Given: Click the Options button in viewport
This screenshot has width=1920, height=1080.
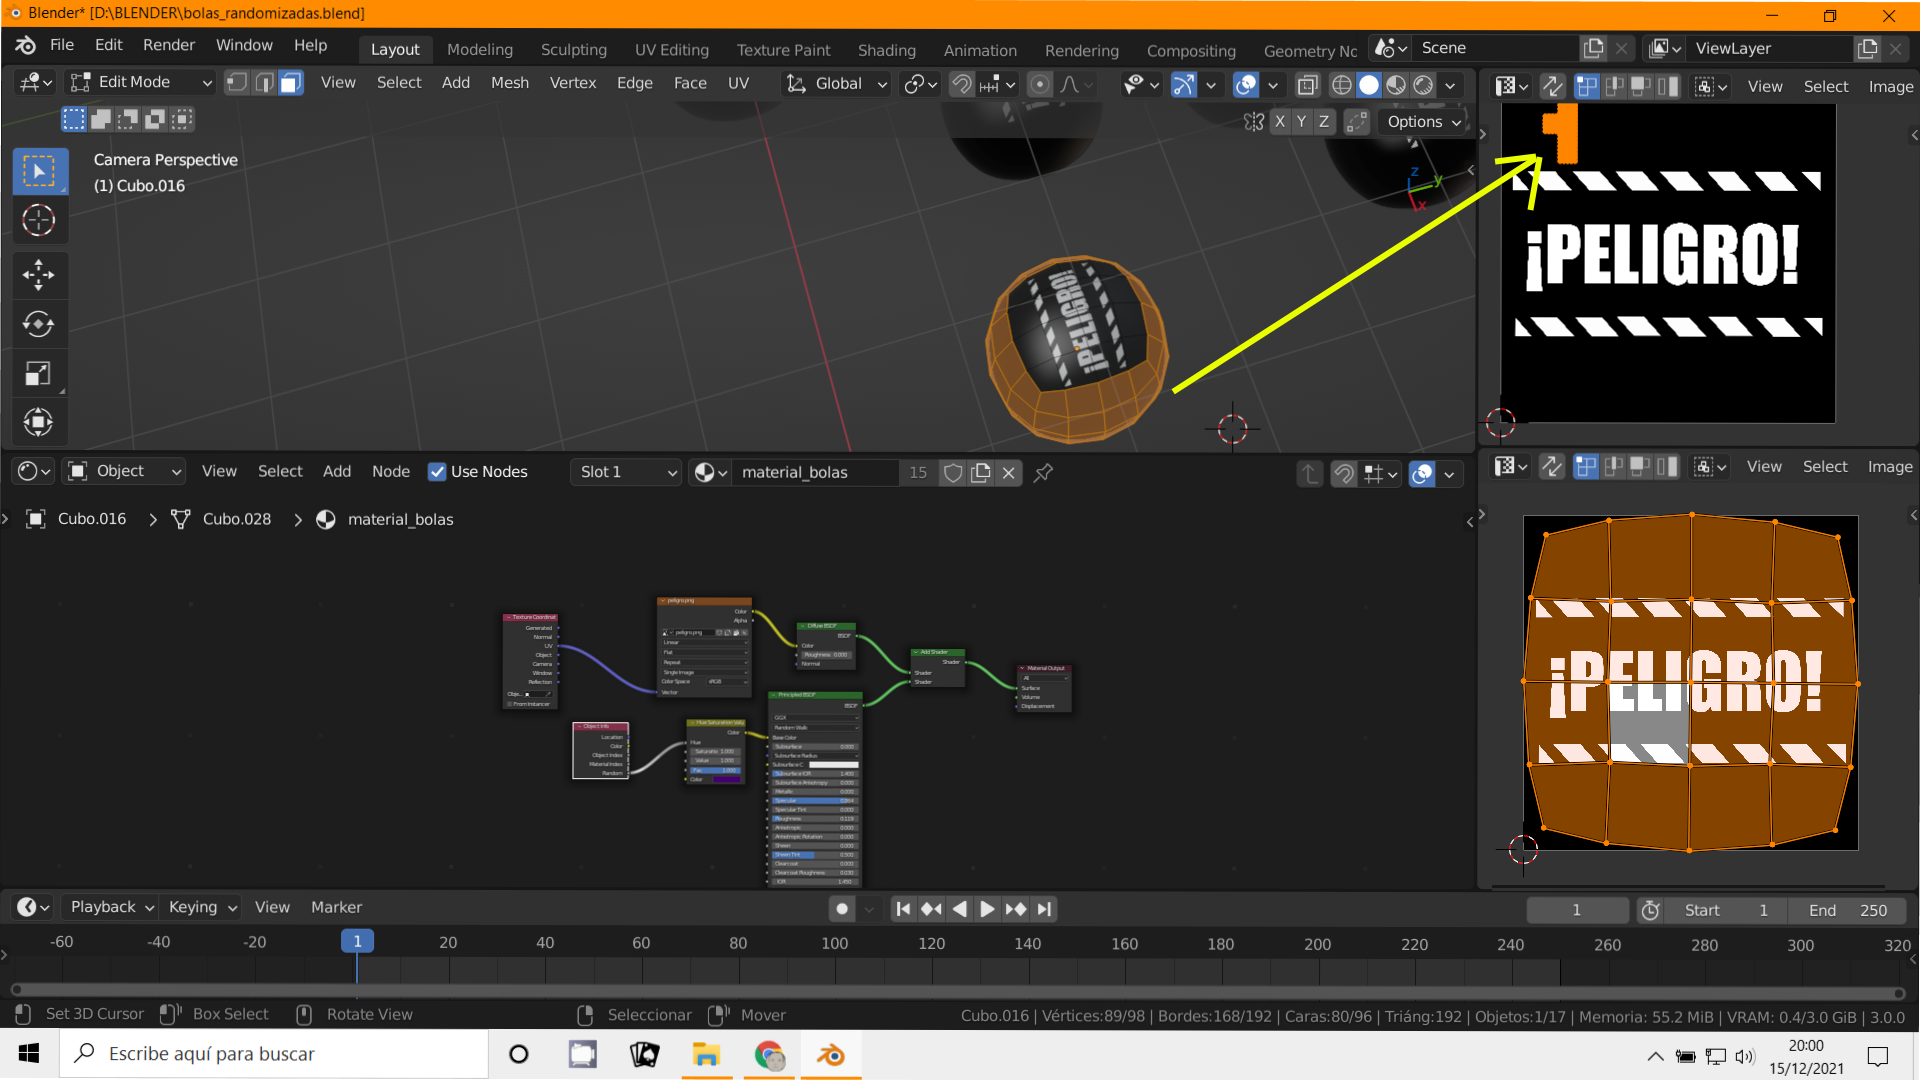Looking at the screenshot, I should click(1422, 122).
